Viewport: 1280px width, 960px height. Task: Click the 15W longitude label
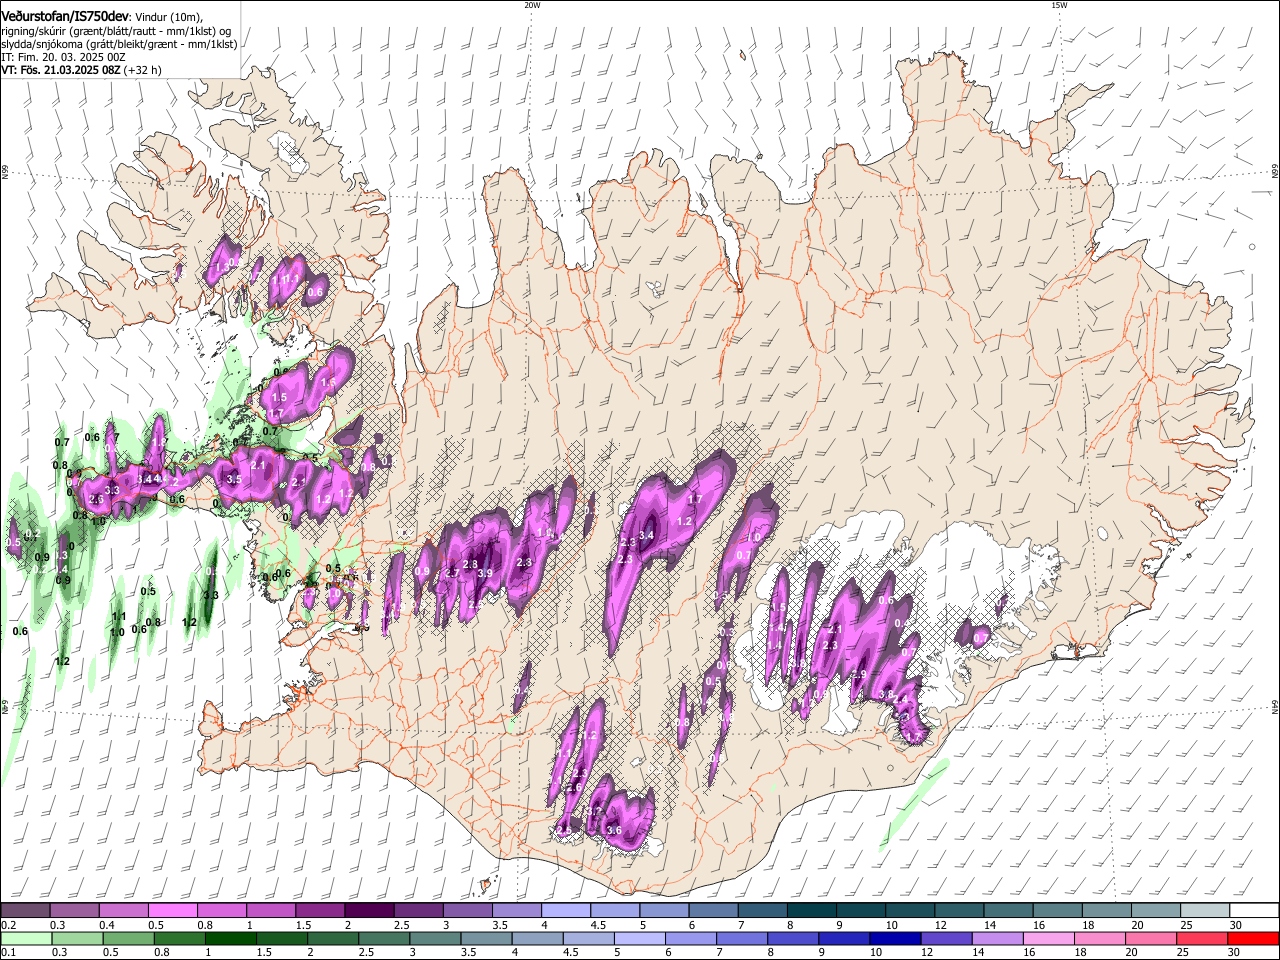pyautogui.click(x=1059, y=5)
